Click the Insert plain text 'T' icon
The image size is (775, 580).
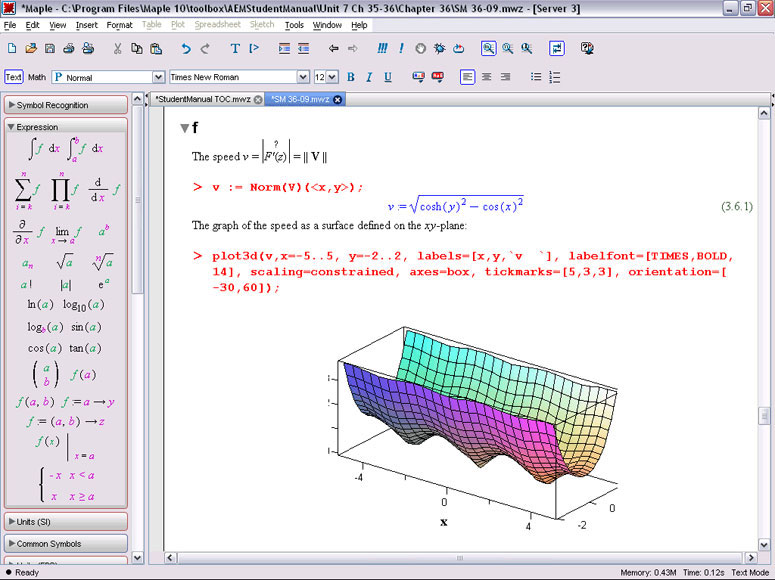tap(235, 48)
